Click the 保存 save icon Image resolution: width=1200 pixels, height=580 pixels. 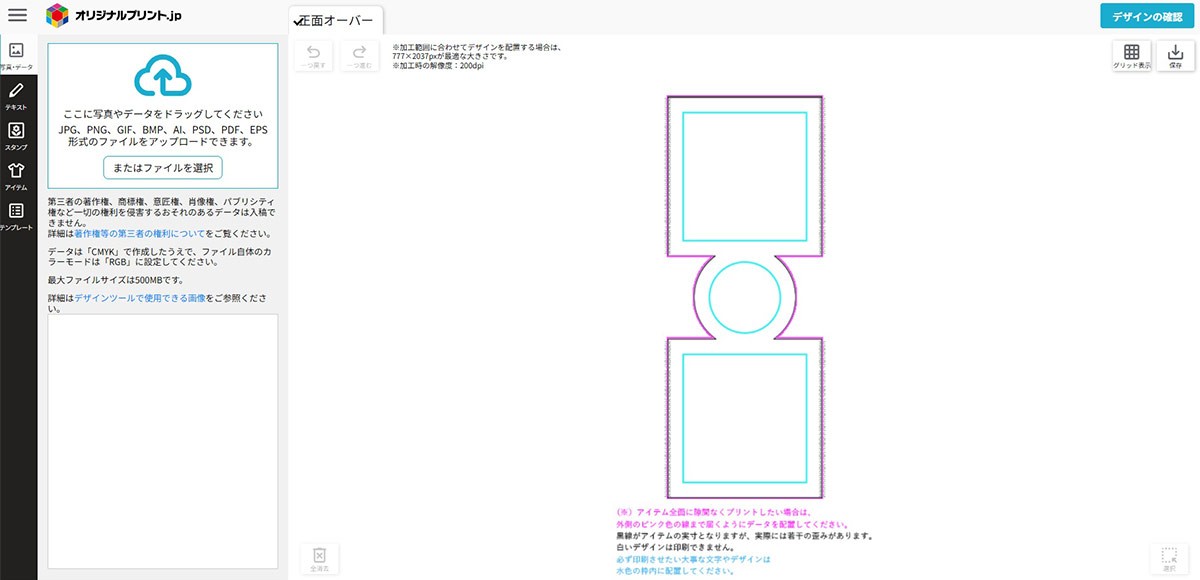click(x=1175, y=56)
